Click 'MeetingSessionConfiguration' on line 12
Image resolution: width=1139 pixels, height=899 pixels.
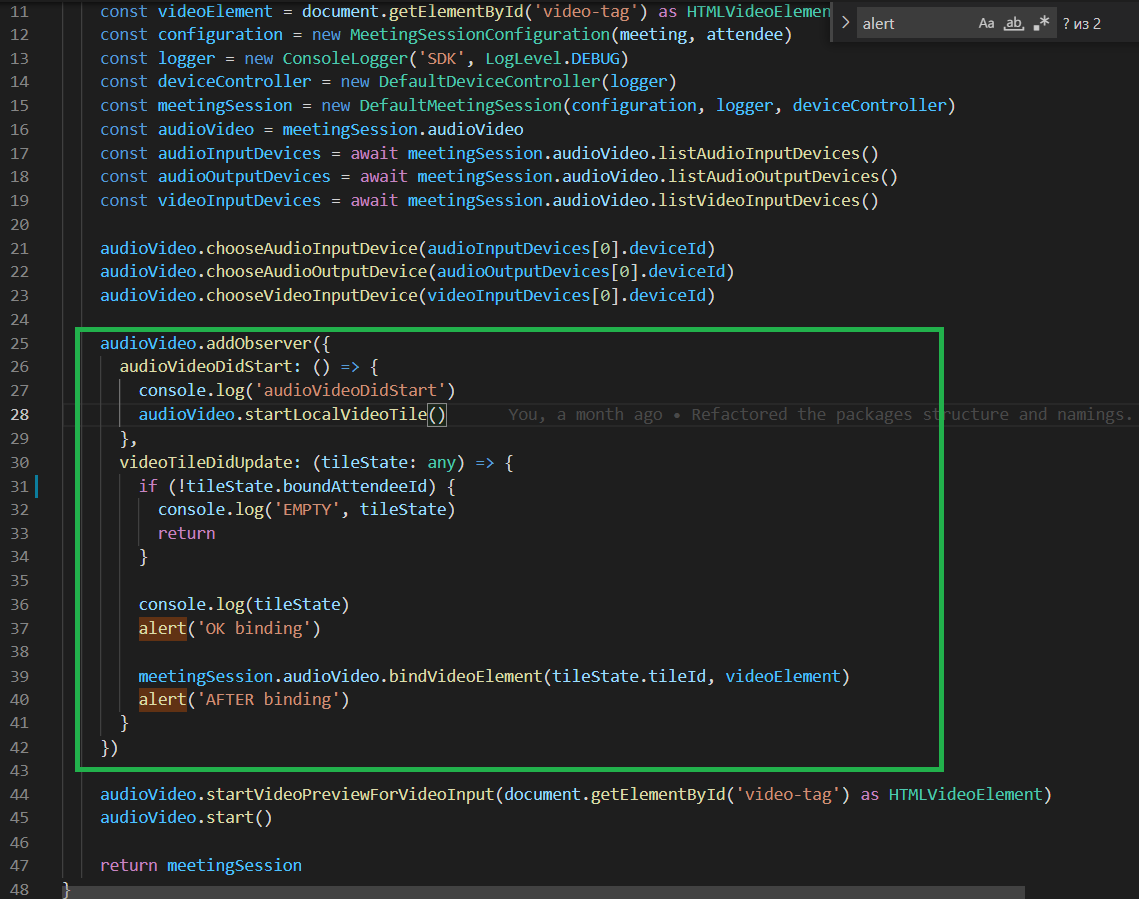[x=479, y=35]
